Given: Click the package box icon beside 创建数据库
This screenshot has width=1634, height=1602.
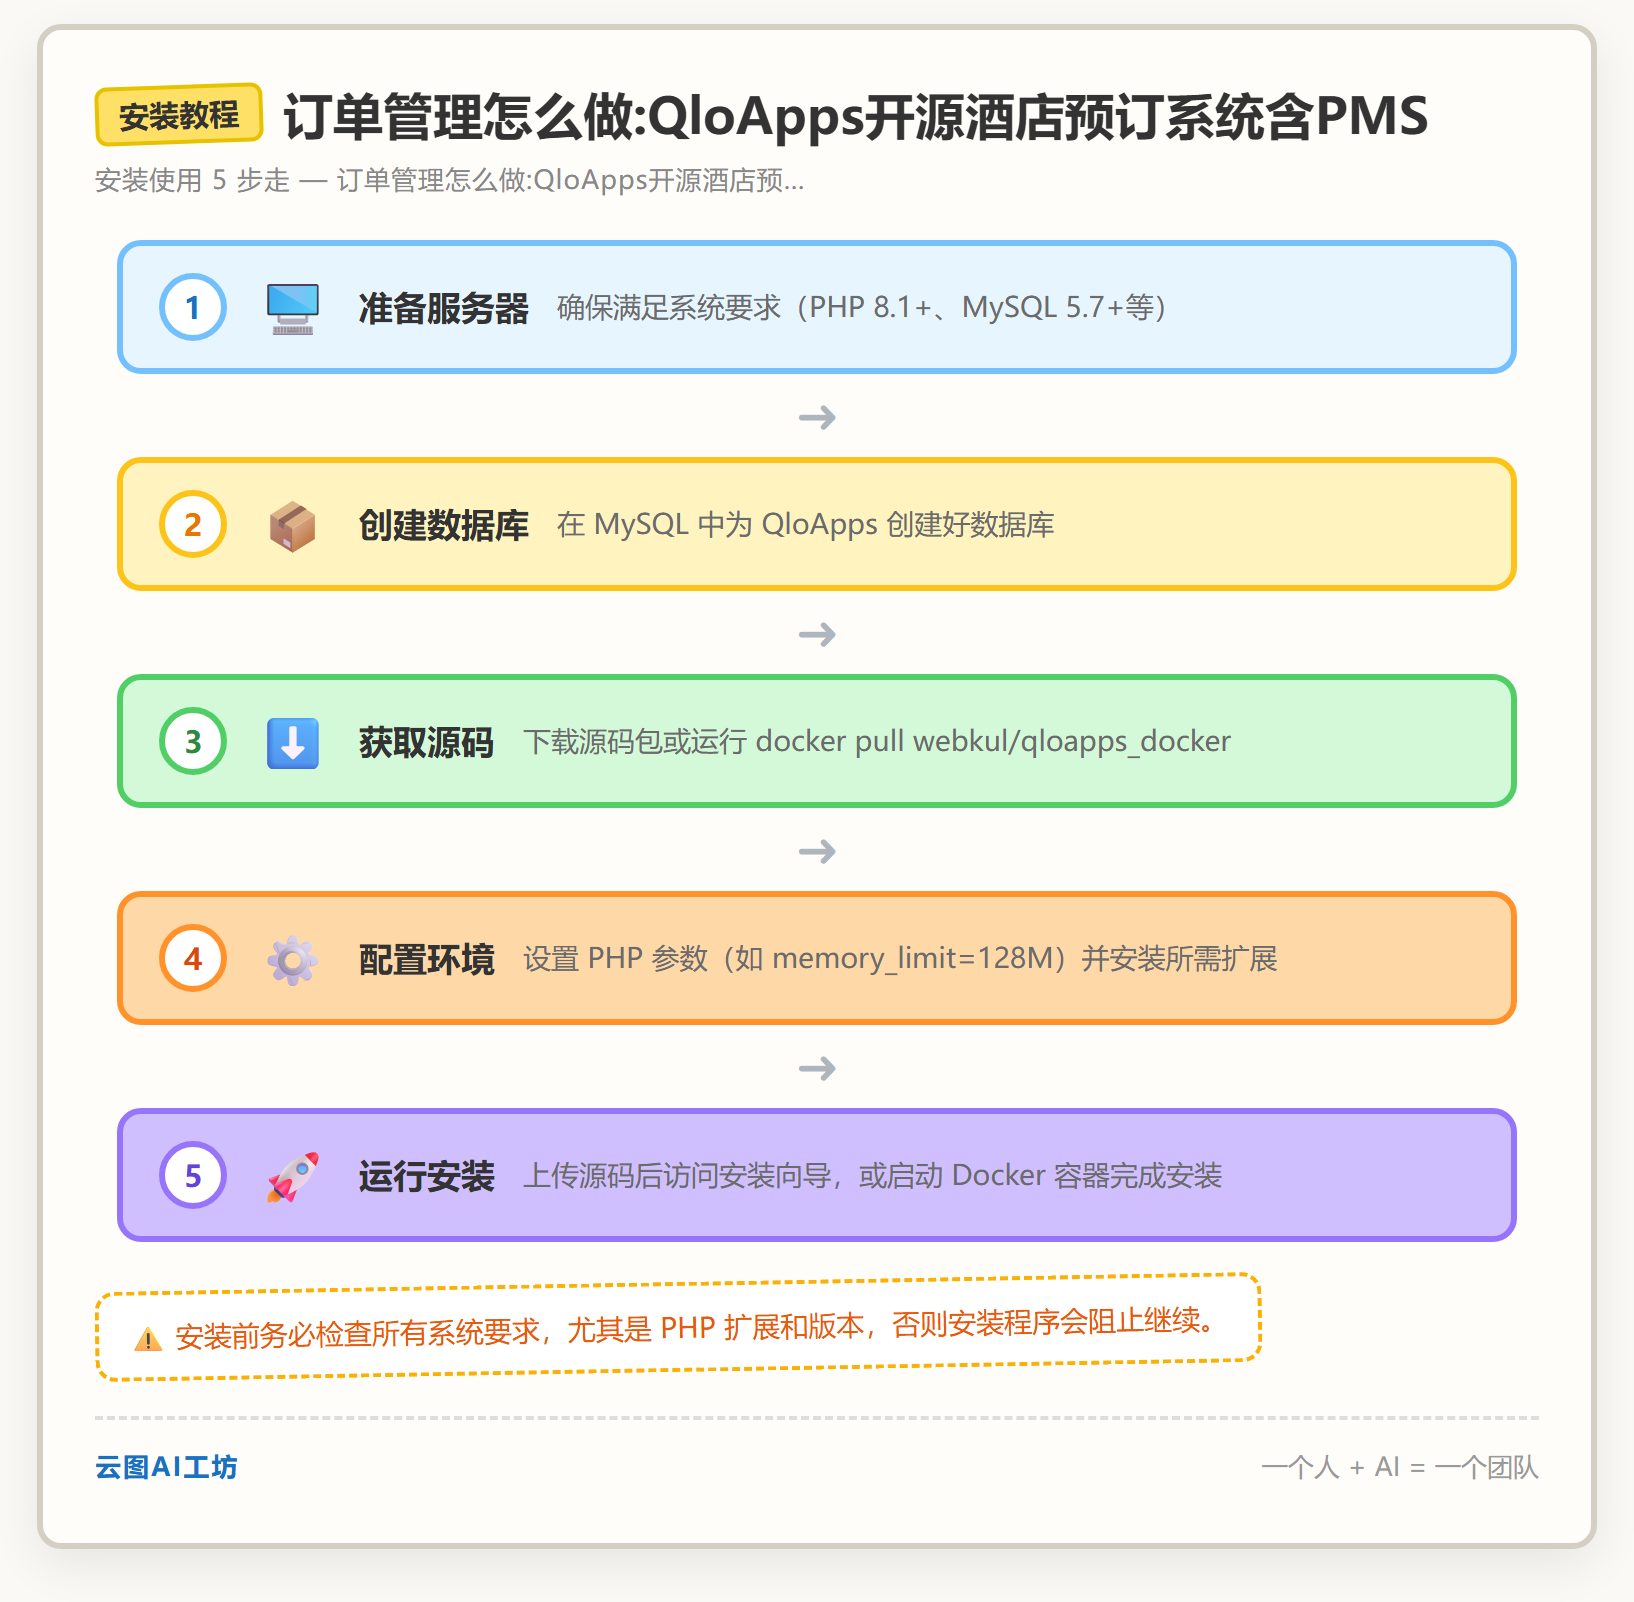Looking at the screenshot, I should pos(293,526).
